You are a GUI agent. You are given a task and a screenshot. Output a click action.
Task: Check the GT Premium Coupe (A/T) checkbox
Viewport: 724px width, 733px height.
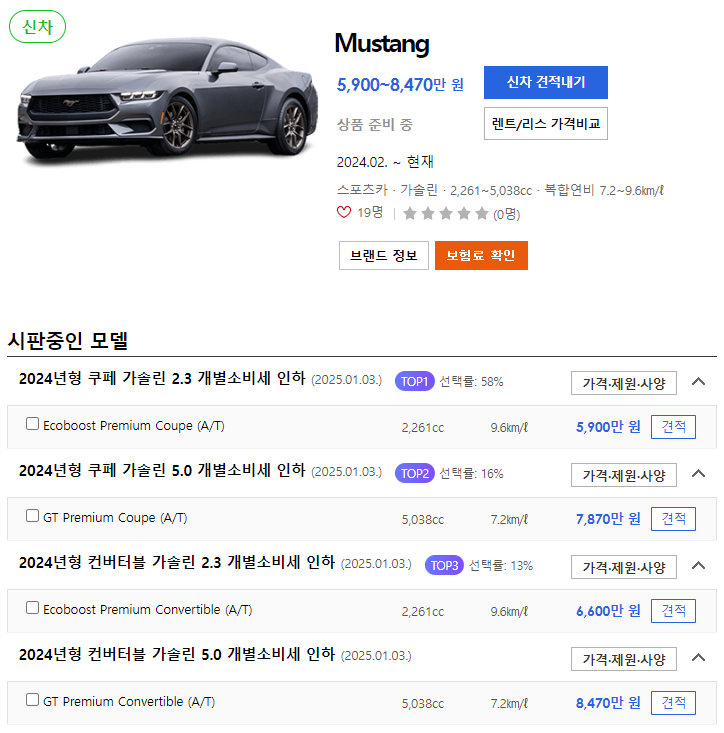(32, 516)
